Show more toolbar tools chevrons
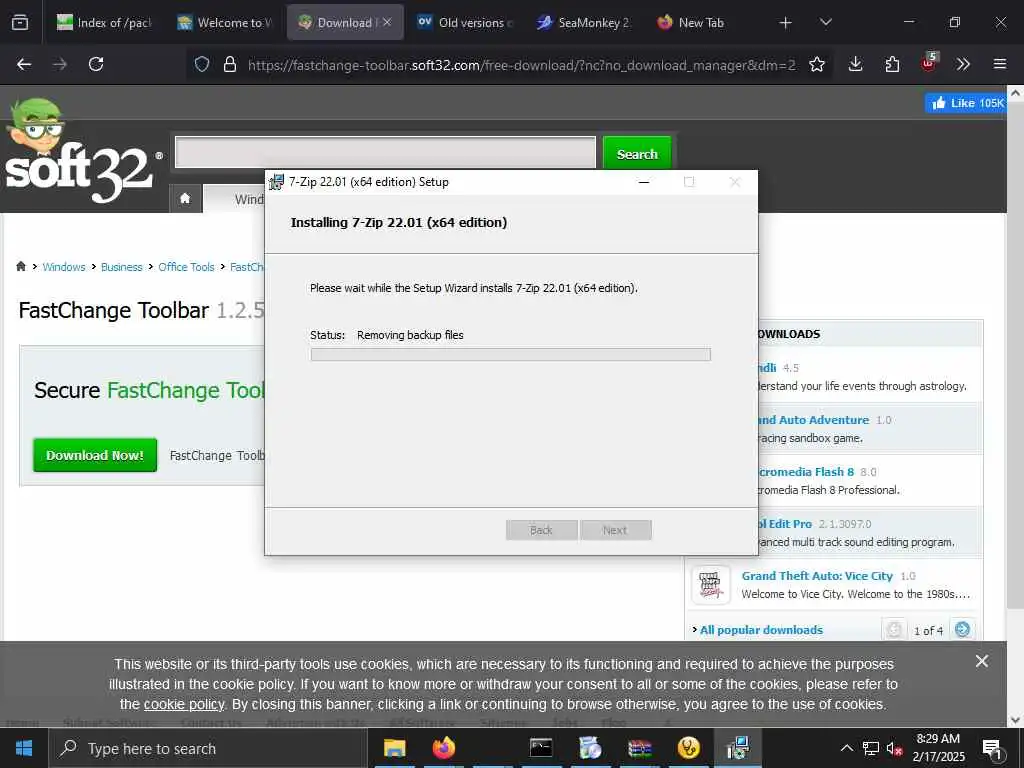Viewport: 1024px width, 768px height. pos(963,64)
